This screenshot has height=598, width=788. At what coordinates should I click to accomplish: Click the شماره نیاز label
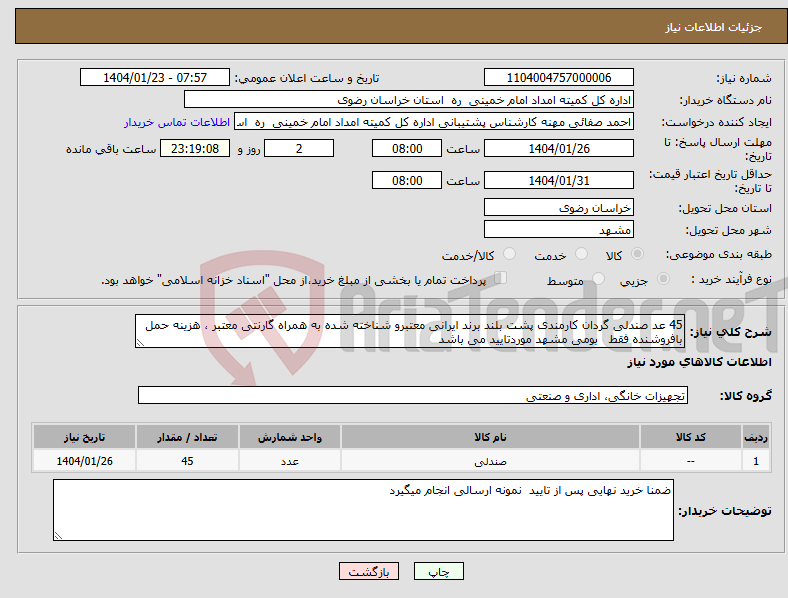coord(744,78)
